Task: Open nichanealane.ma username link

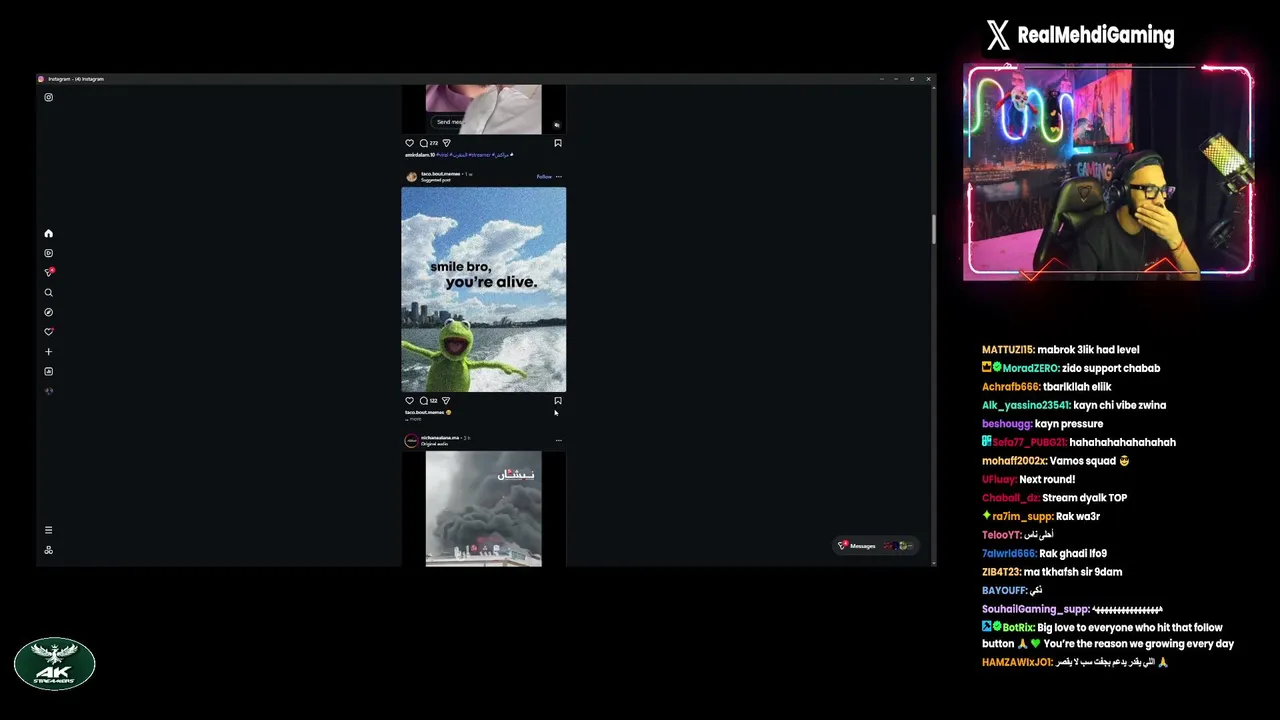Action: tap(440, 438)
